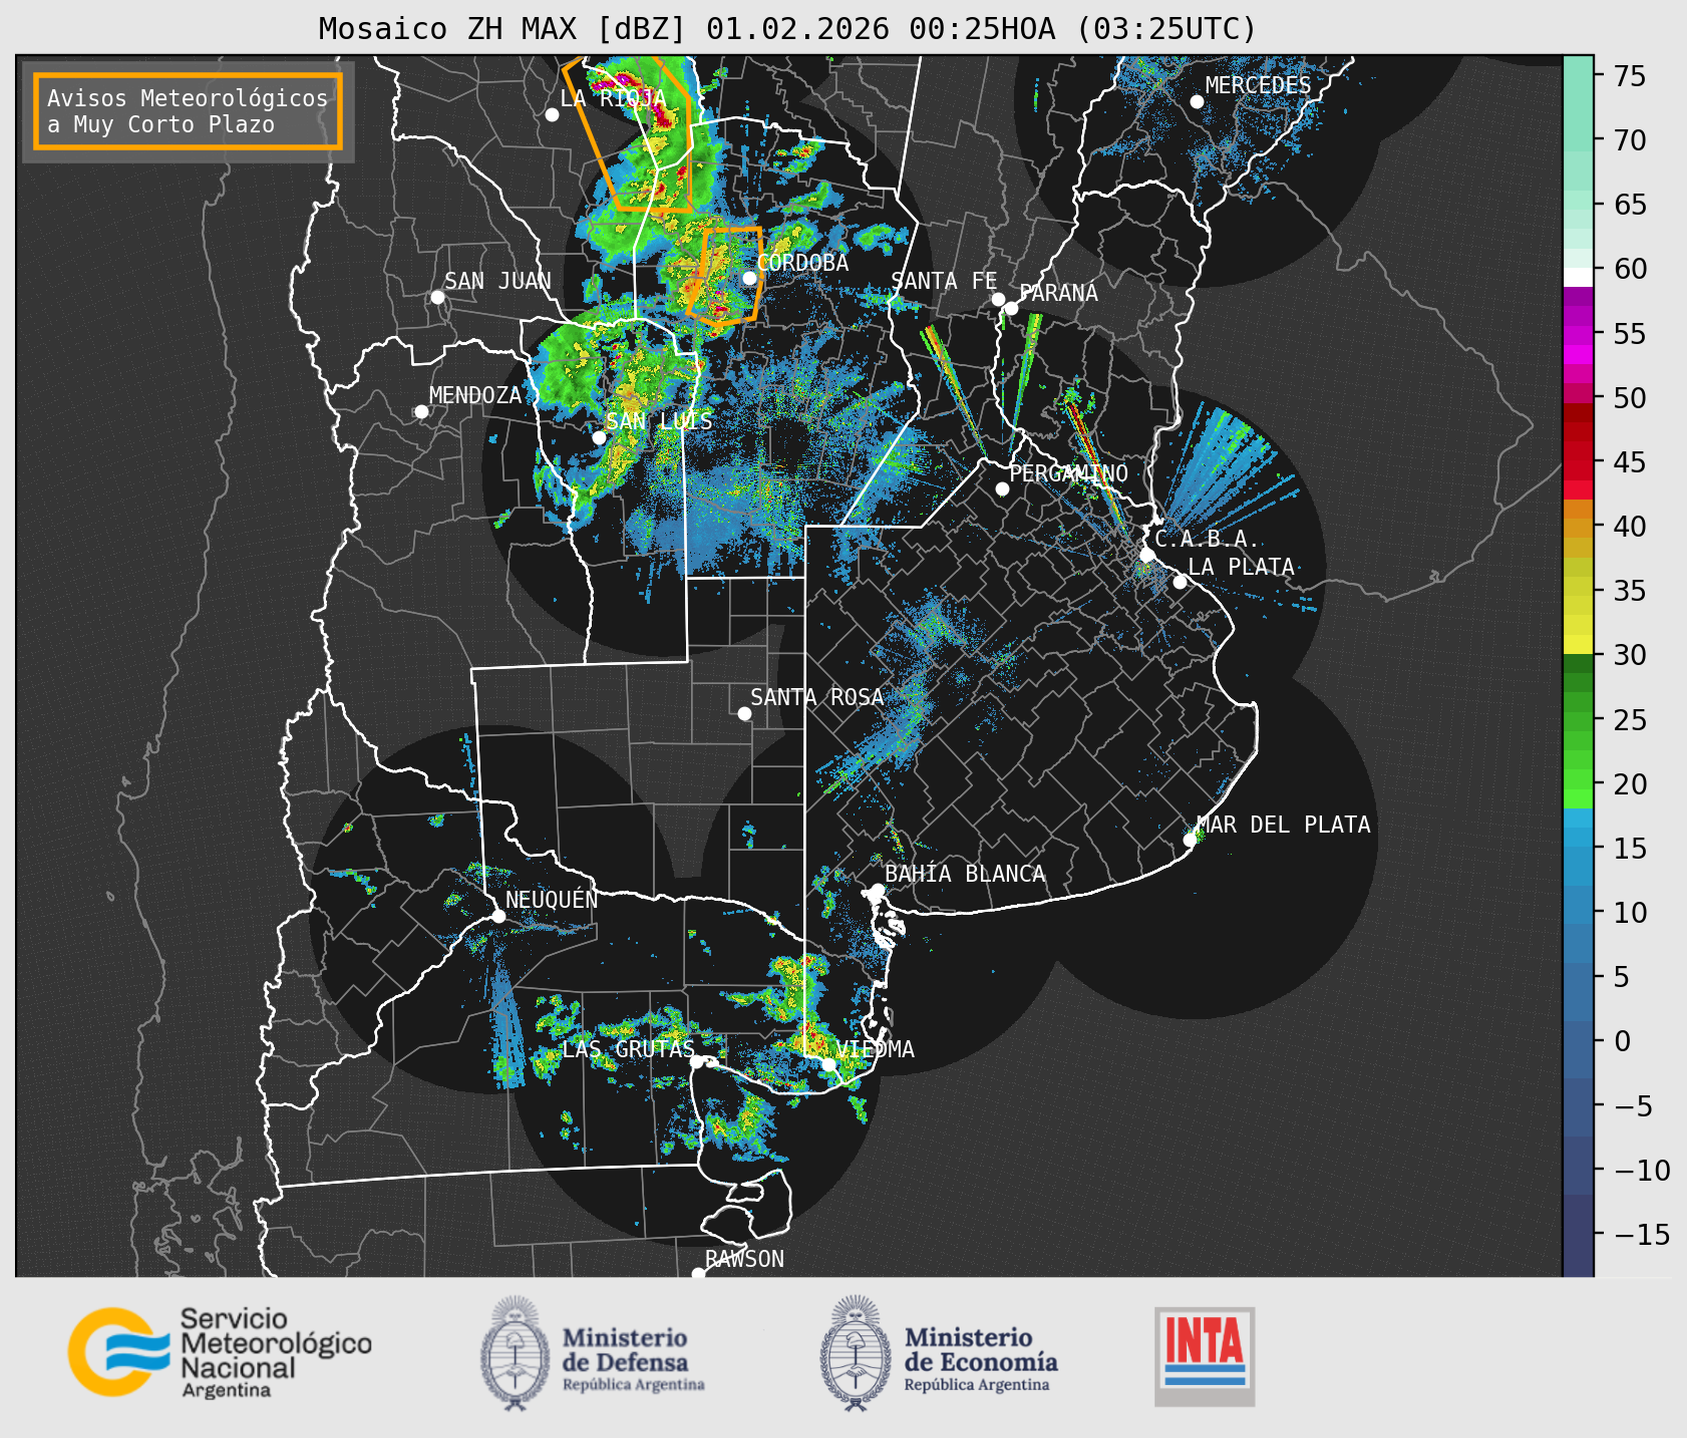The image size is (1687, 1438).
Task: Click the 60 dBZ white color band
Action: [x=1578, y=277]
